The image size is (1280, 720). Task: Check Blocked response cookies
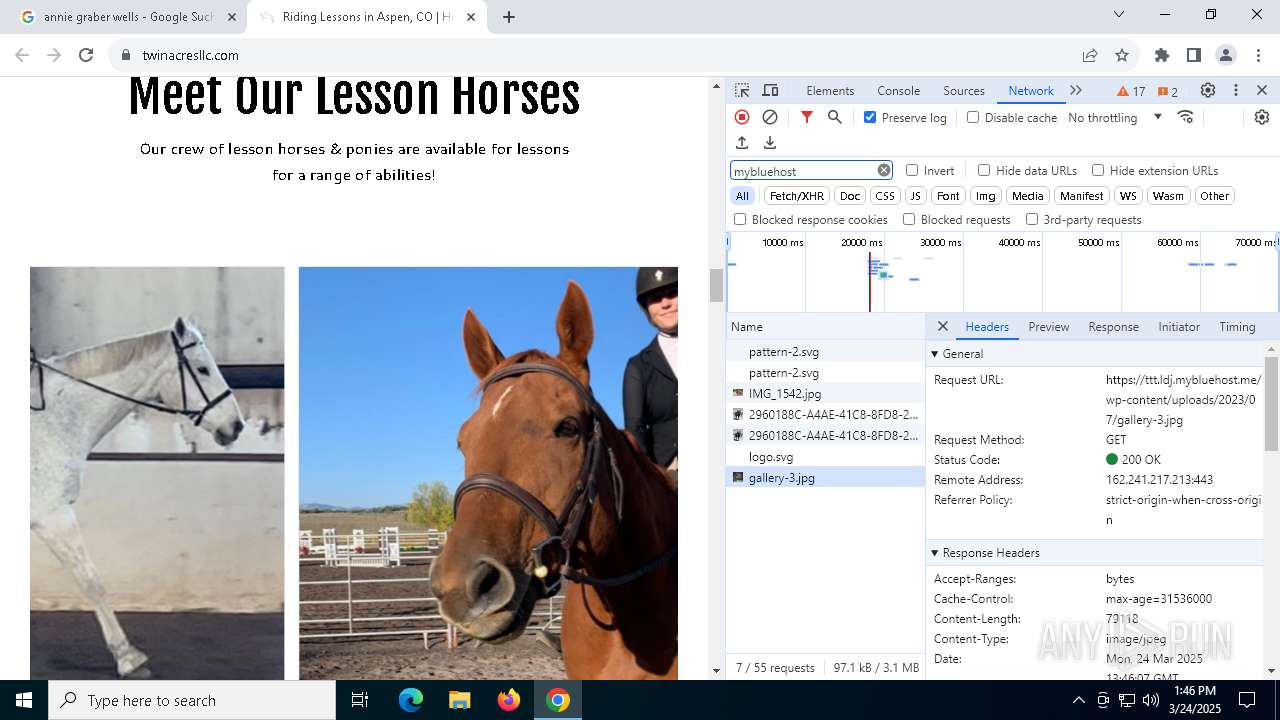pyautogui.click(x=740, y=219)
